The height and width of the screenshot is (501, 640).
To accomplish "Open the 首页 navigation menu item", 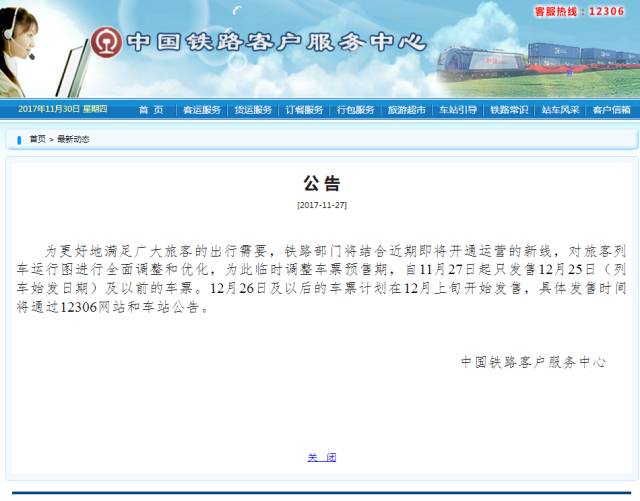I will [151, 110].
